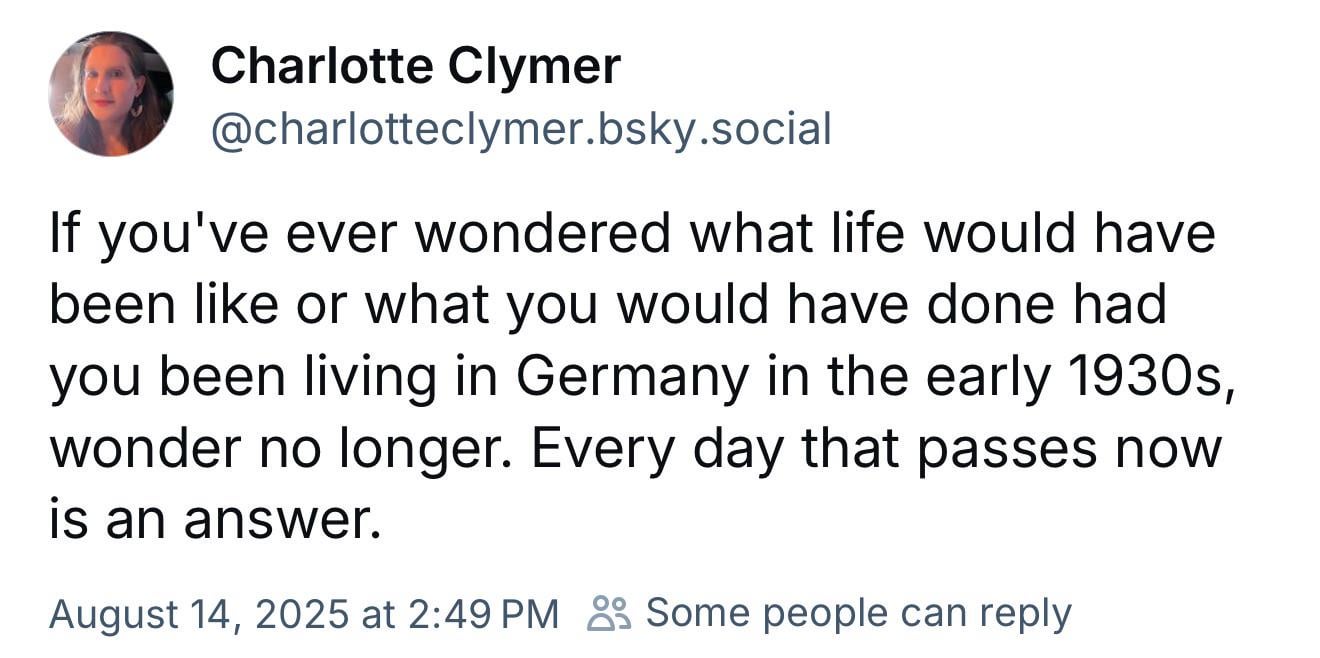The height and width of the screenshot is (658, 1320).
Task: Click "1930s" in the post text
Action: (1146, 376)
